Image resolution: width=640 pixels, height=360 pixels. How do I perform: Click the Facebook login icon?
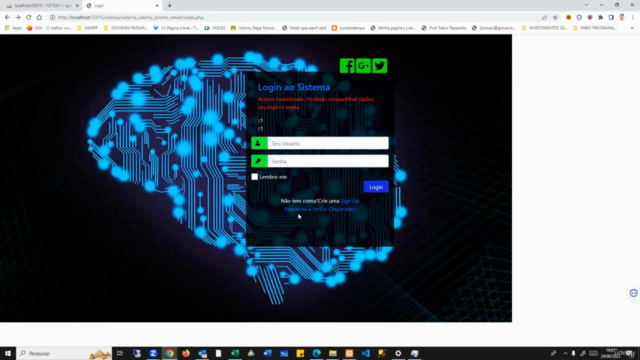347,66
